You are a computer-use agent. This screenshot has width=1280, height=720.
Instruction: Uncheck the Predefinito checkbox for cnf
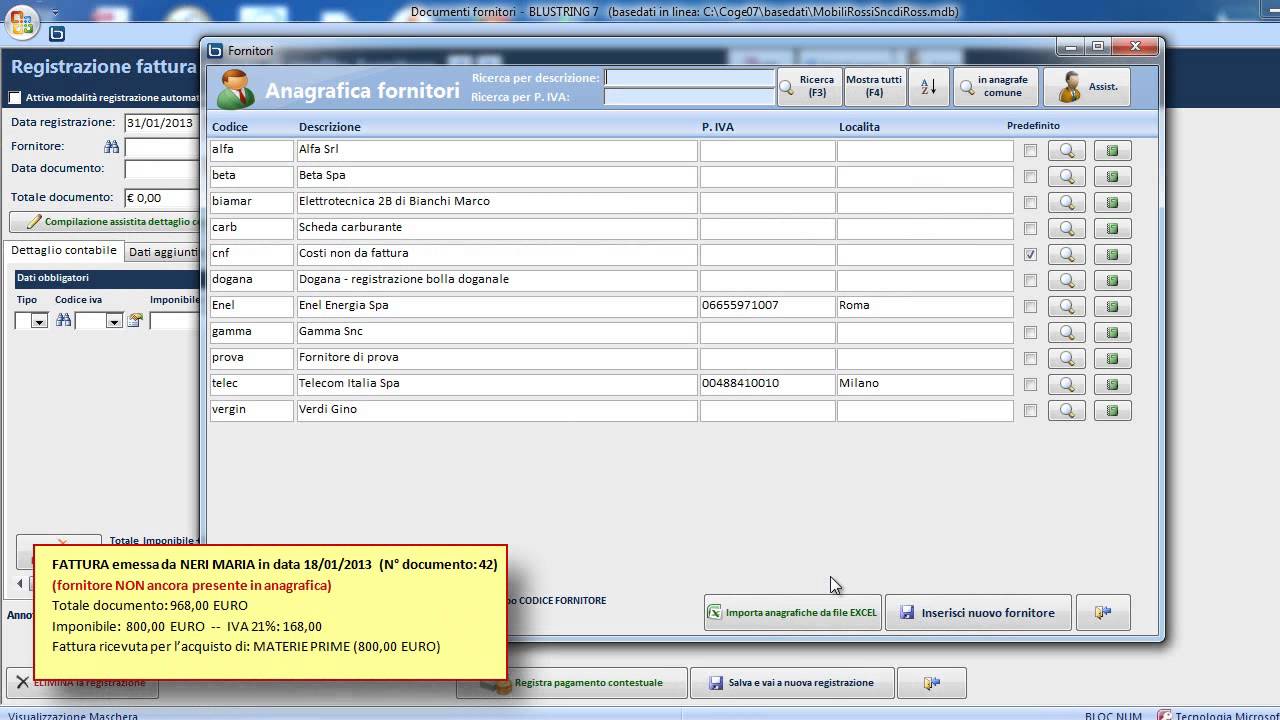[1031, 255]
